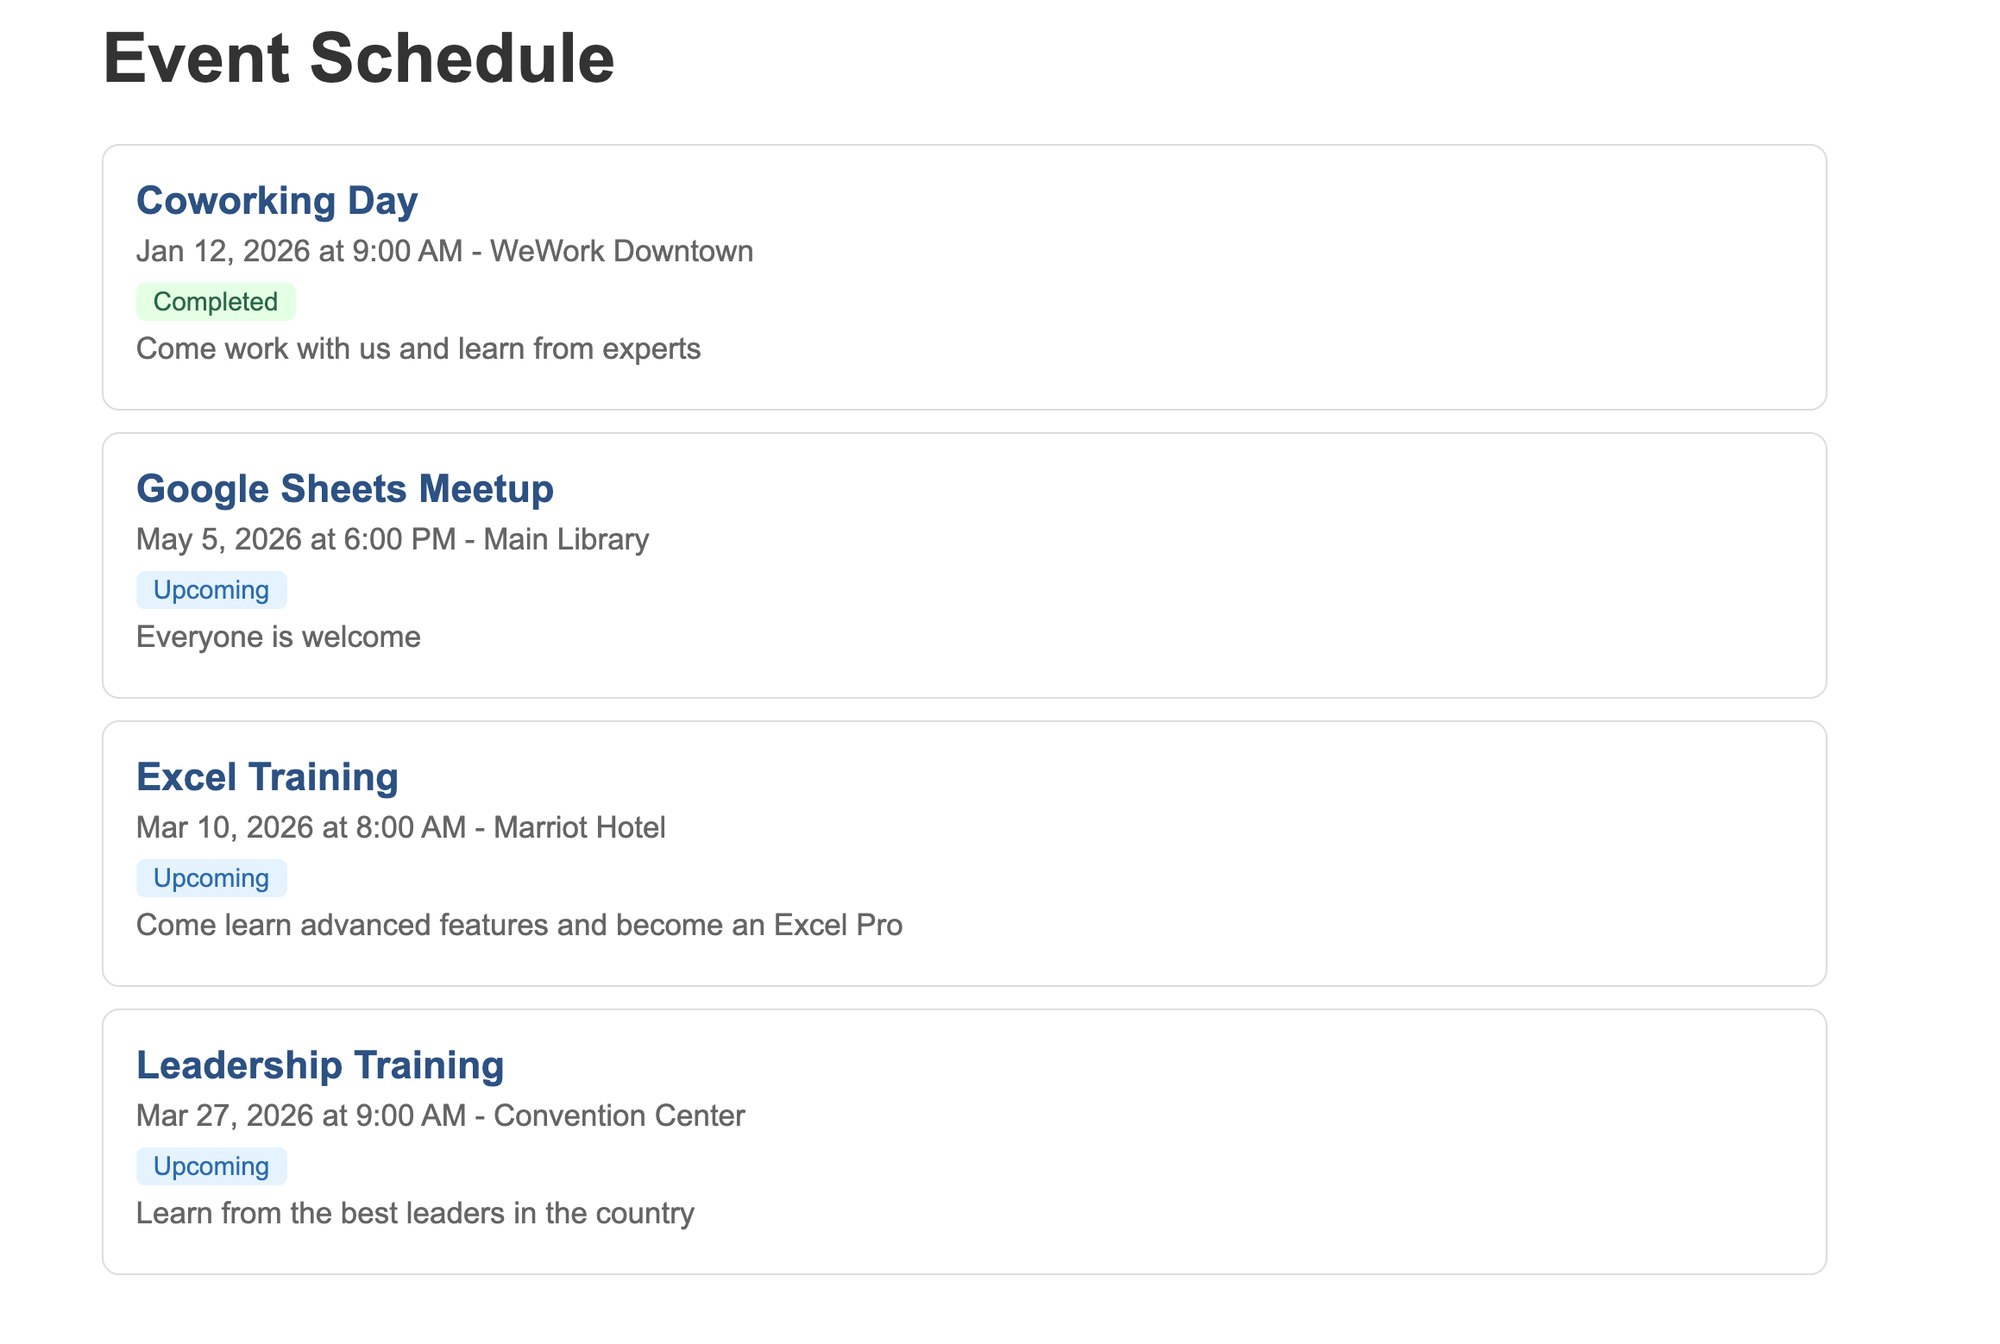Open the Leadership Training event title

[x=320, y=1065]
